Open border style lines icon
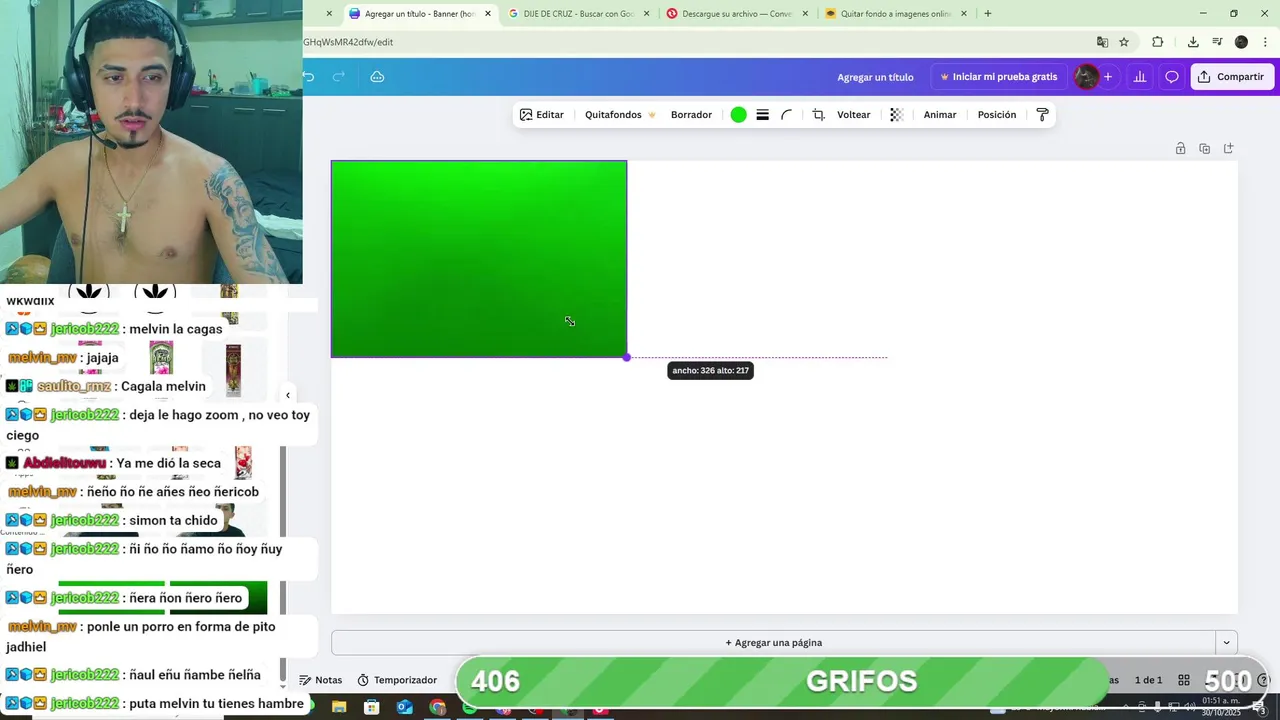1280x720 pixels. tap(762, 115)
